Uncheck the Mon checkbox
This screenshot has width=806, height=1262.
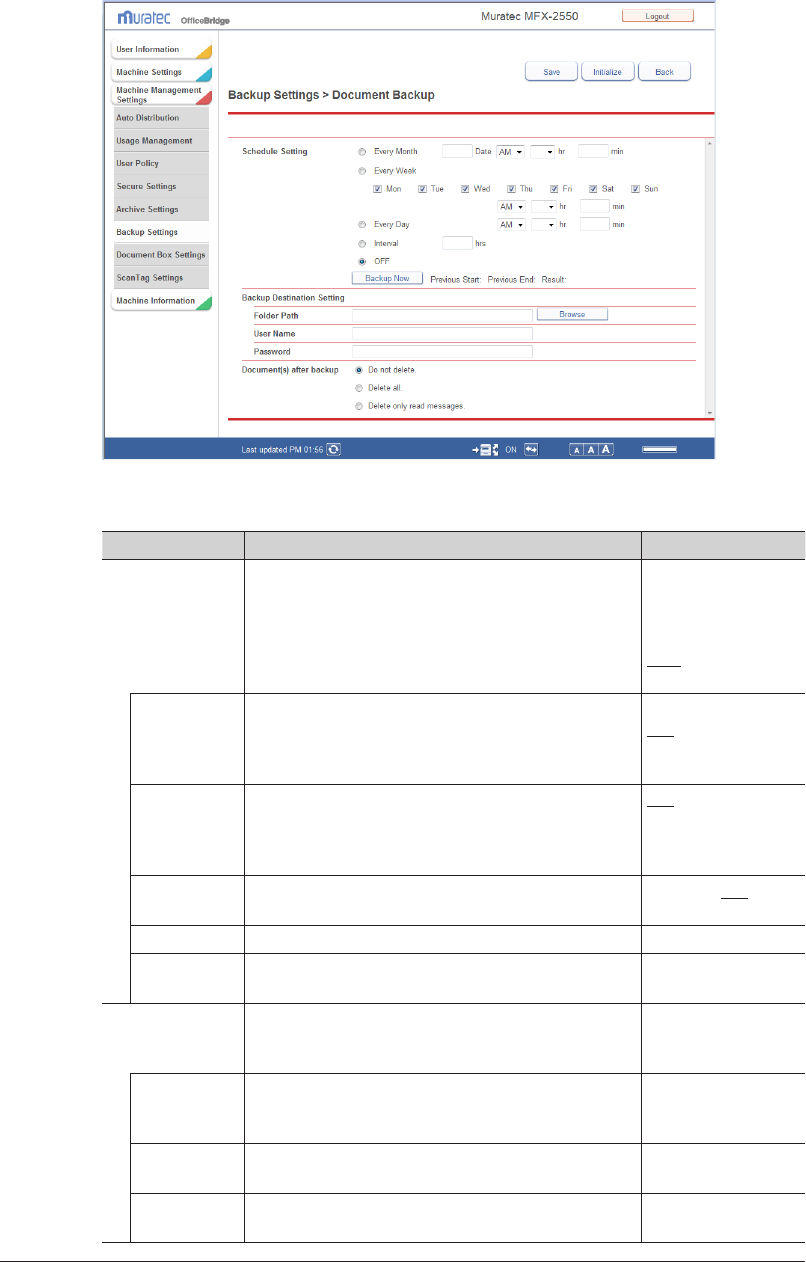coord(378,189)
